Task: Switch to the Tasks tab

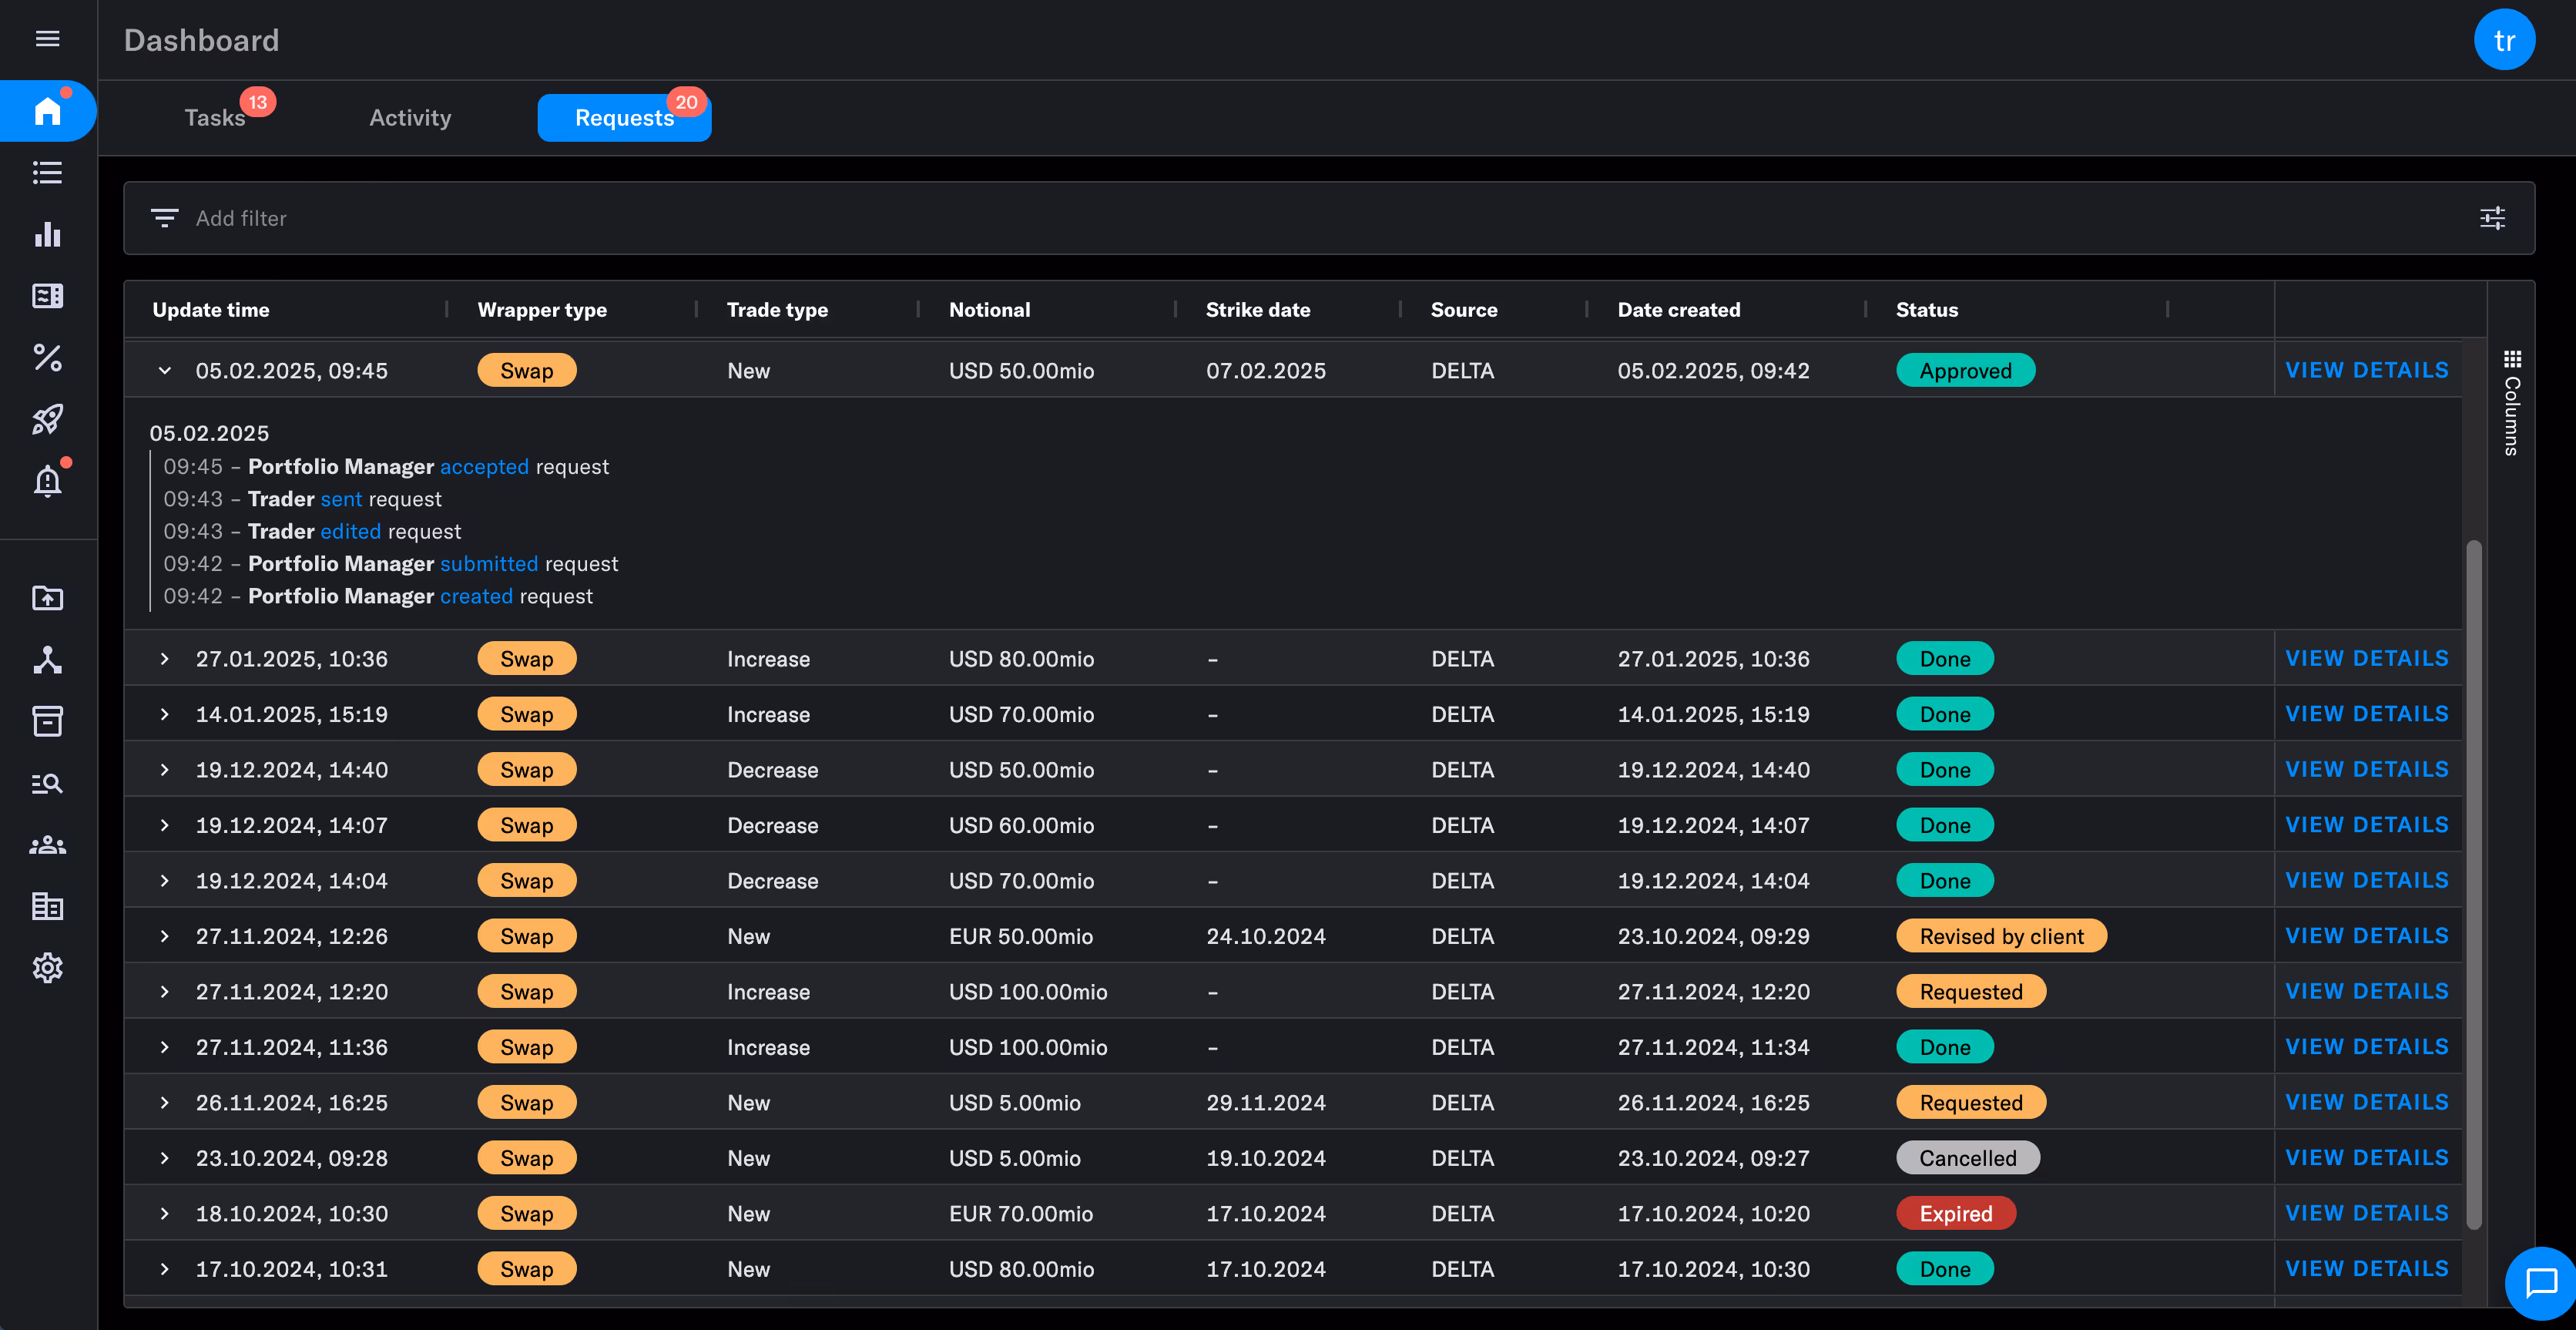Action: 215,118
